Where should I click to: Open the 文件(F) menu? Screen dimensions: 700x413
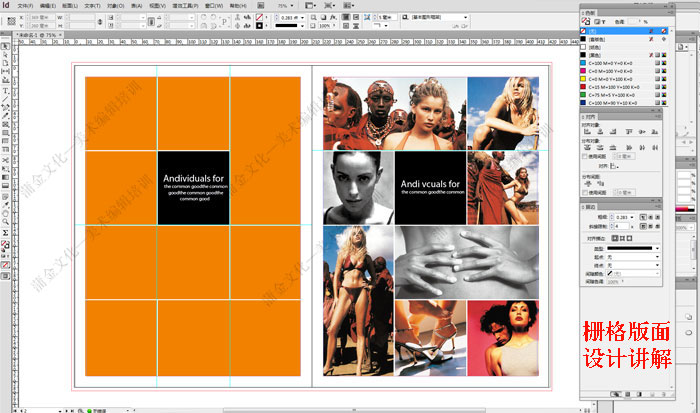(25, 6)
